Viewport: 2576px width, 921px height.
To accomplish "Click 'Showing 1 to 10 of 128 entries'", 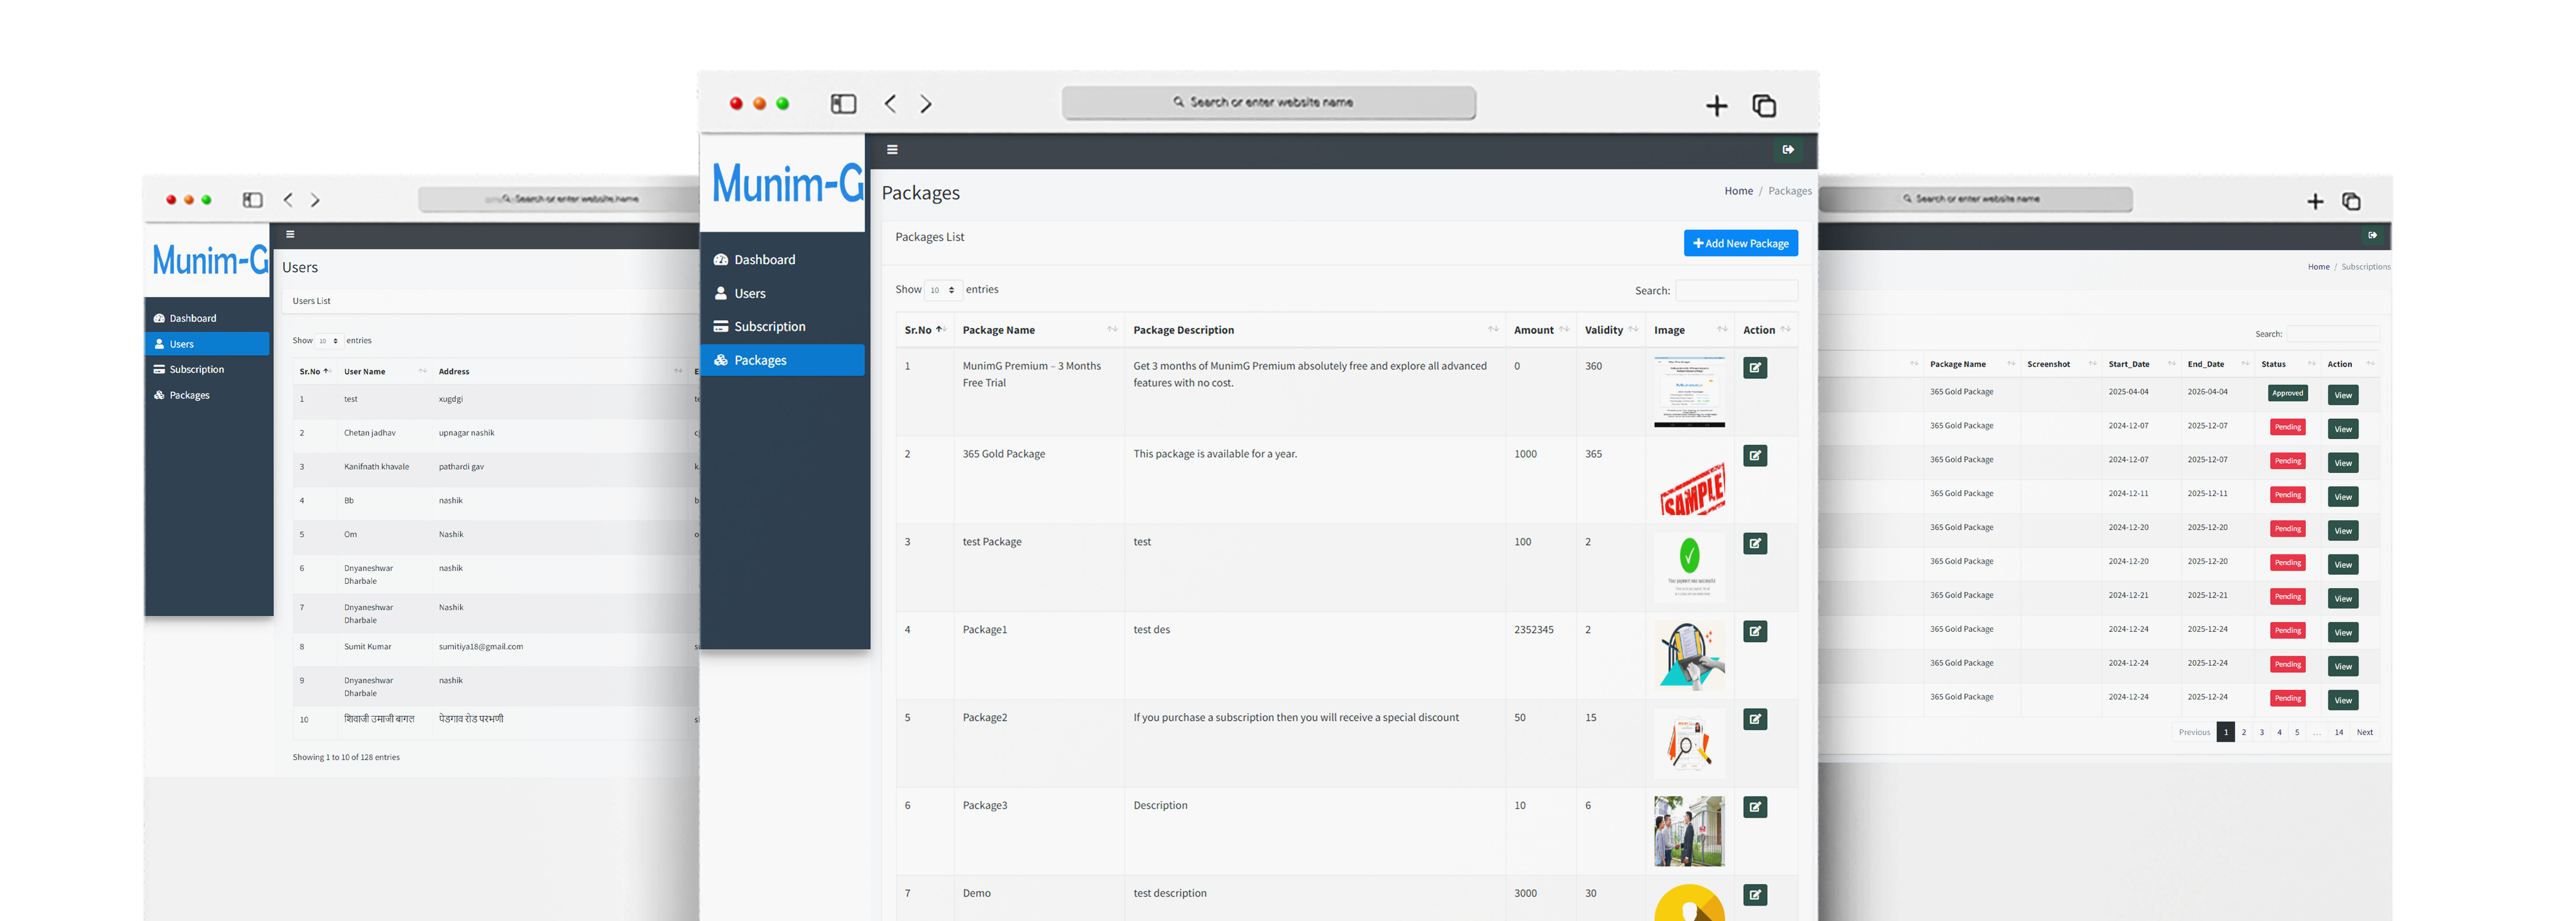I will pyautogui.click(x=346, y=758).
